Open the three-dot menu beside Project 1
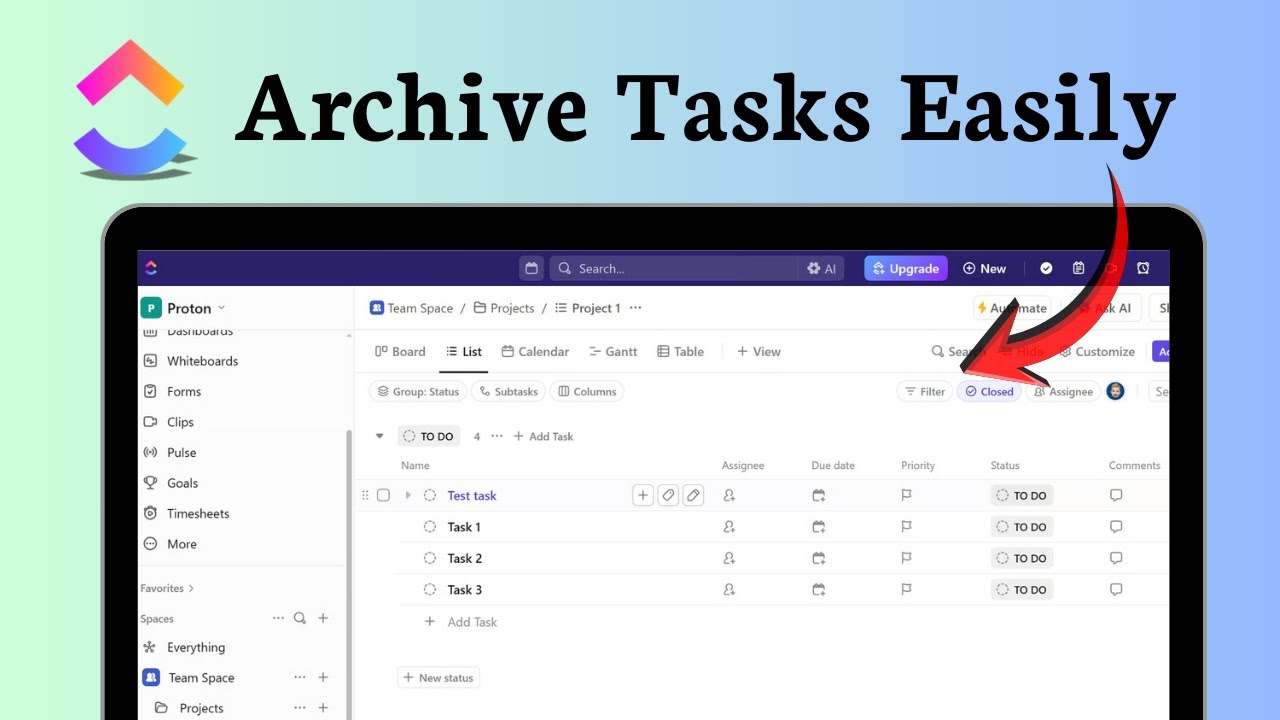The height and width of the screenshot is (720, 1280). tap(635, 308)
